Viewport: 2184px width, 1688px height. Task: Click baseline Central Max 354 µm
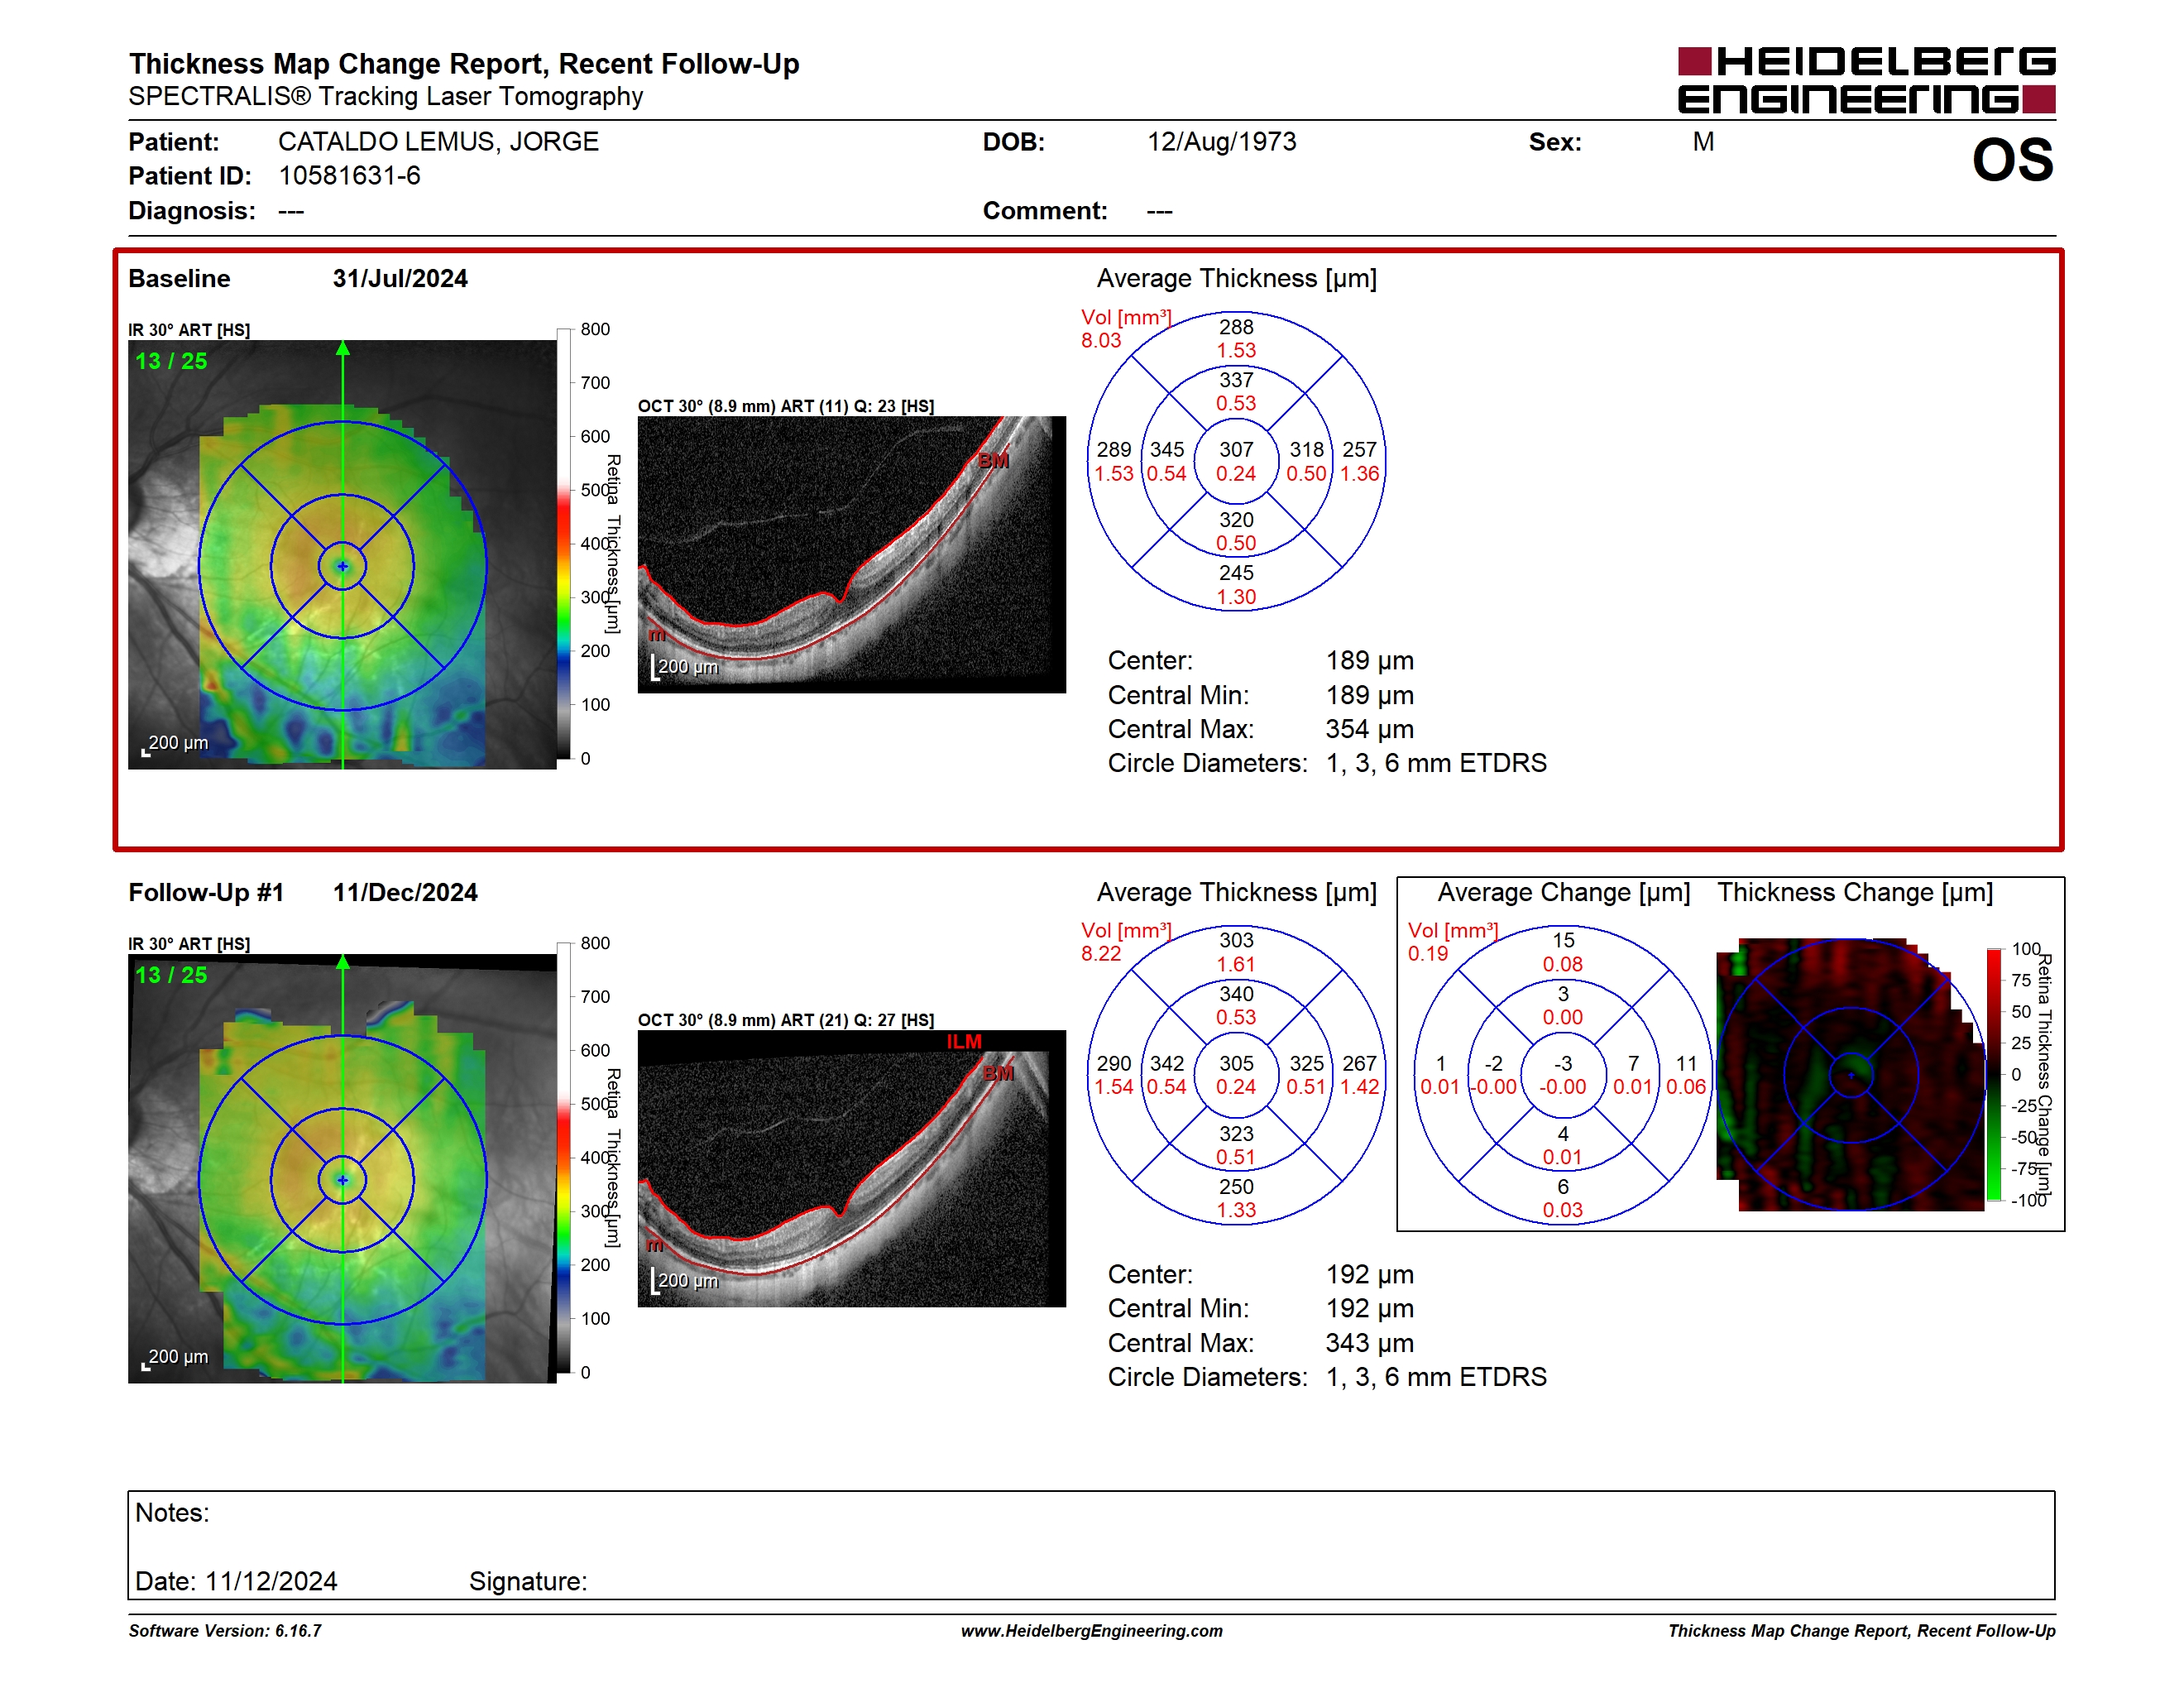click(x=1370, y=729)
